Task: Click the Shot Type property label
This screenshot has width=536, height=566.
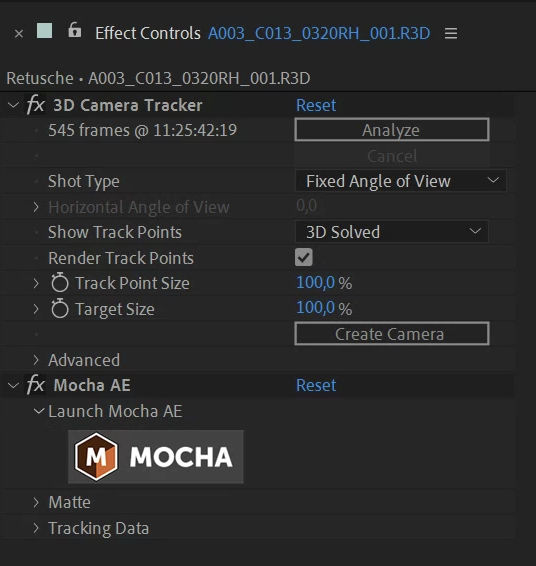Action: [84, 181]
